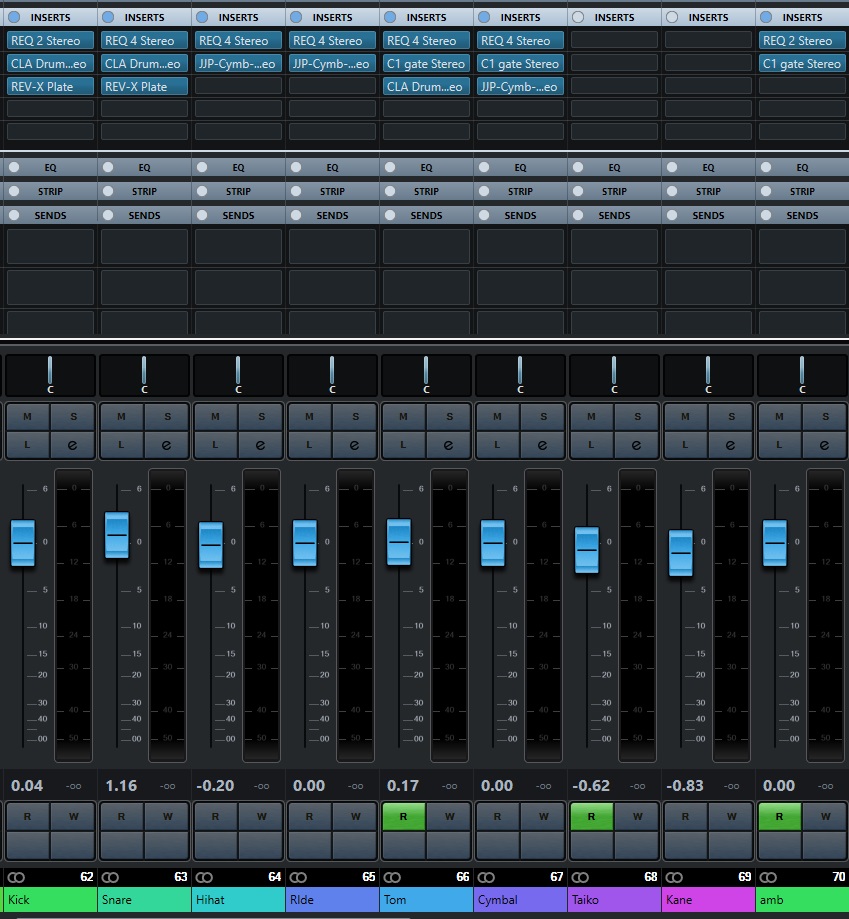This screenshot has width=849, height=919.
Task: Mute the Kick channel
Action: click(x=28, y=417)
